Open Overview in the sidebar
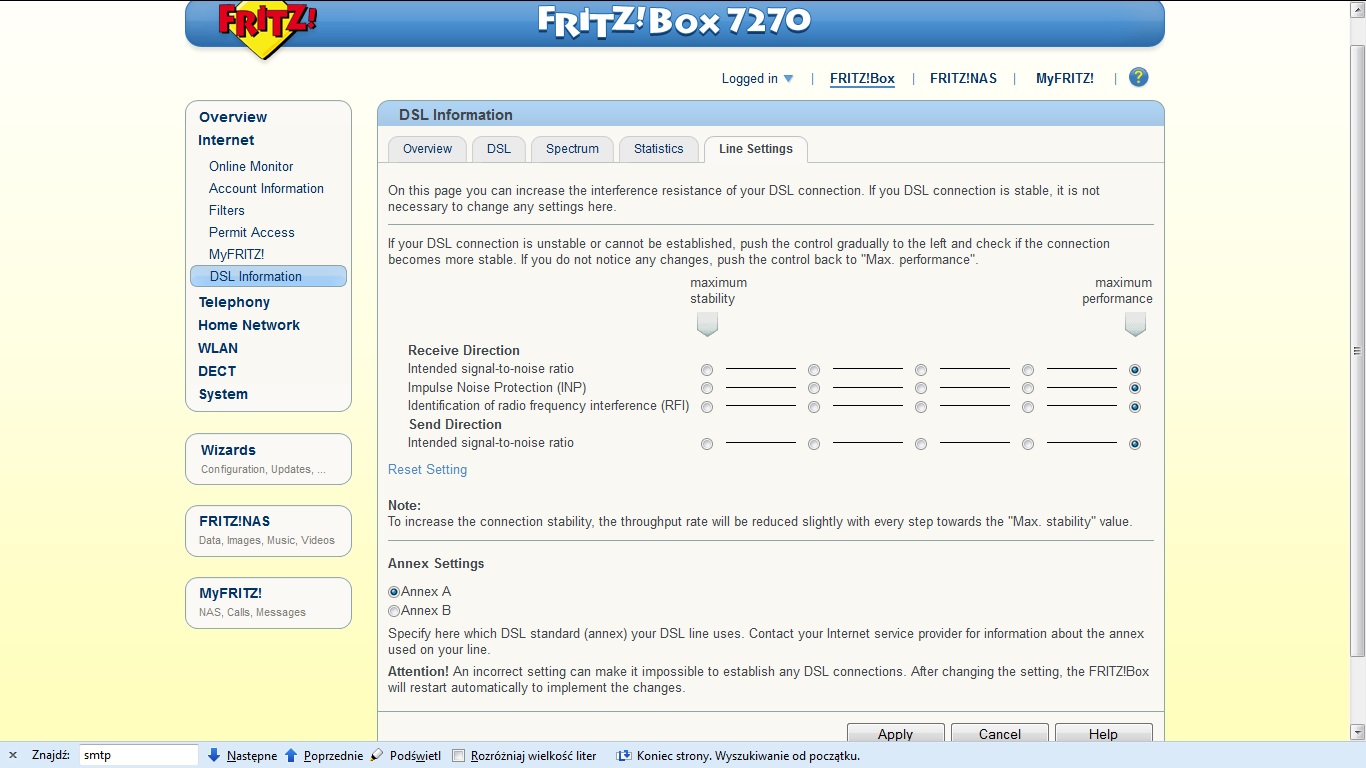Screen dimensions: 1366x768 233,117
